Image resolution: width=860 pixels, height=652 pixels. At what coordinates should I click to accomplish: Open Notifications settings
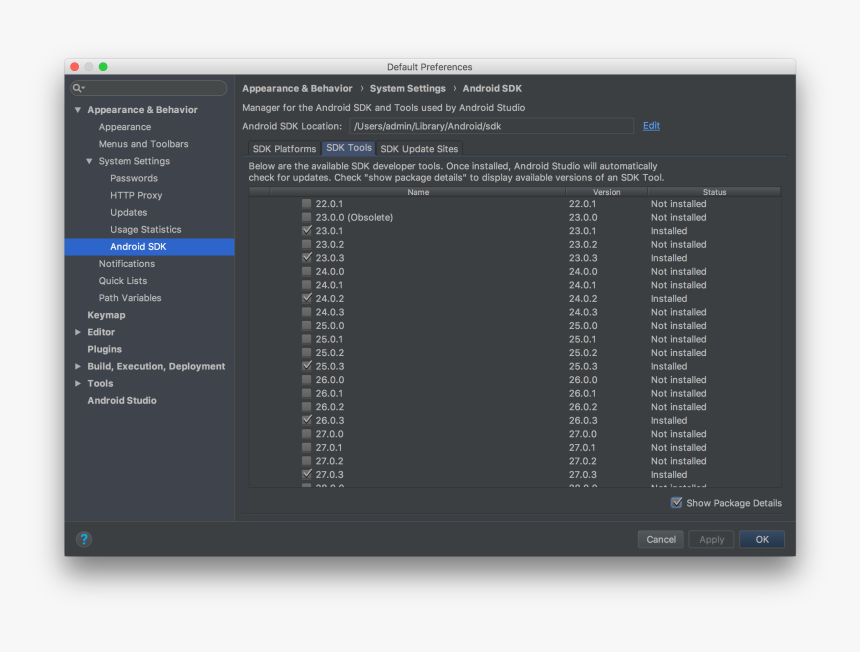click(x=127, y=264)
